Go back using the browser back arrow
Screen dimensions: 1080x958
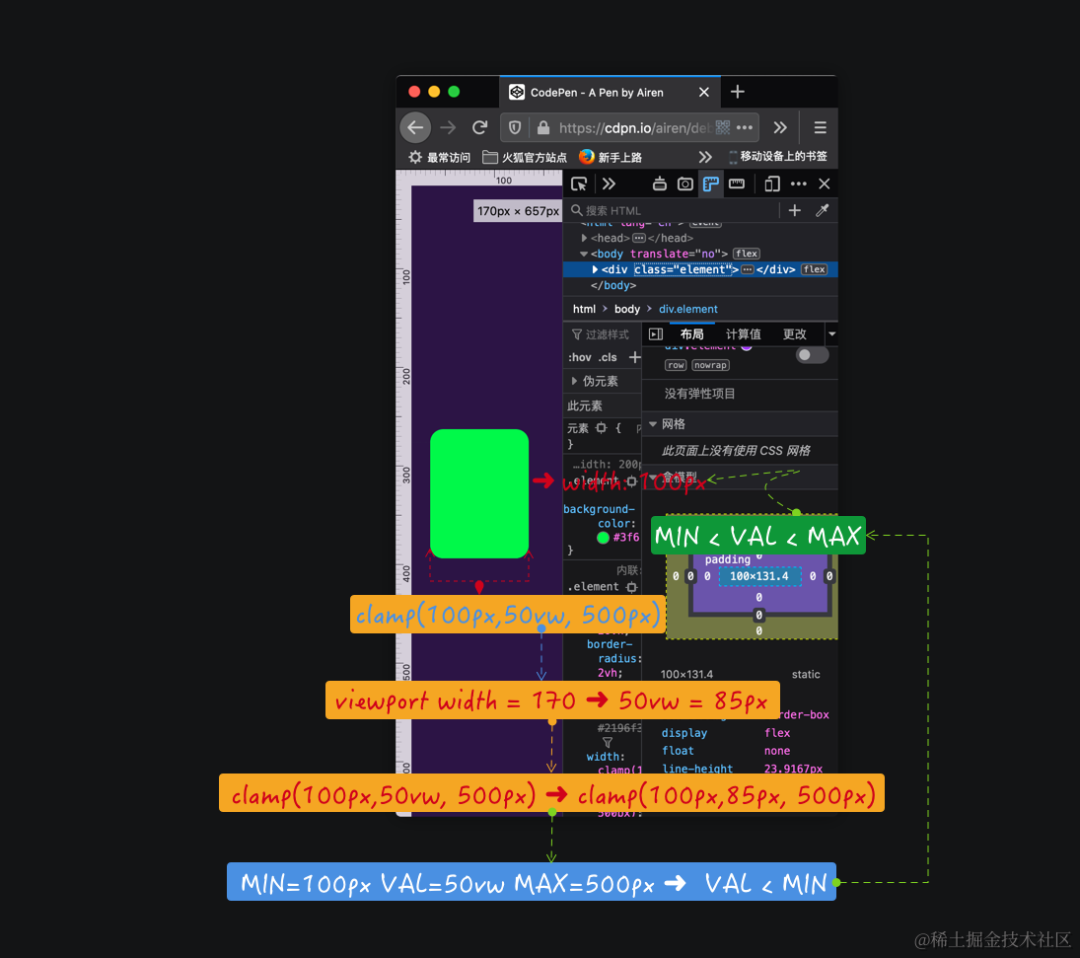pos(415,127)
